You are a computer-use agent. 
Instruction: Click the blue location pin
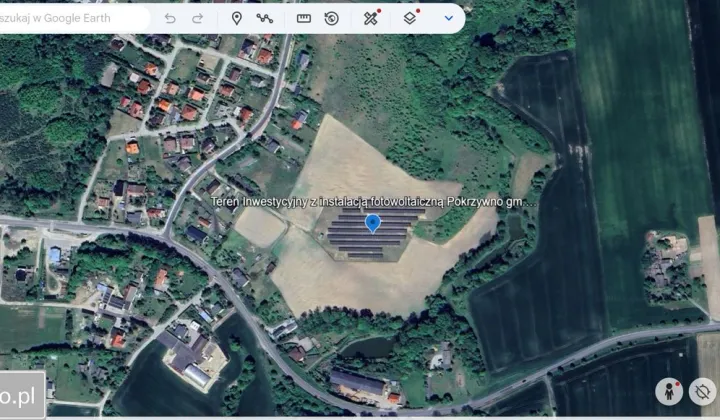coord(372,224)
